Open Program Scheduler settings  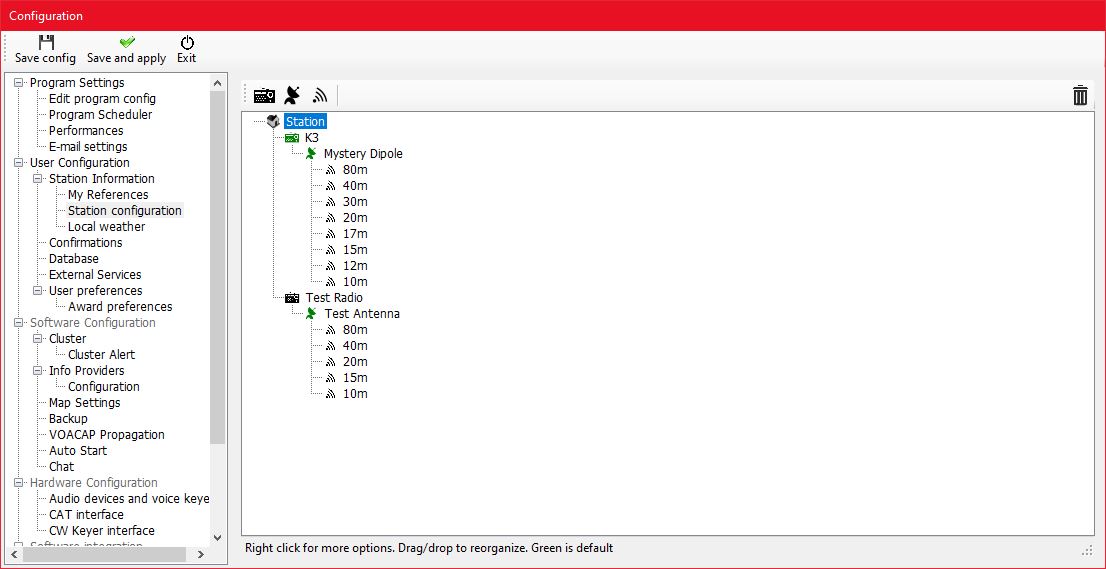coord(100,114)
